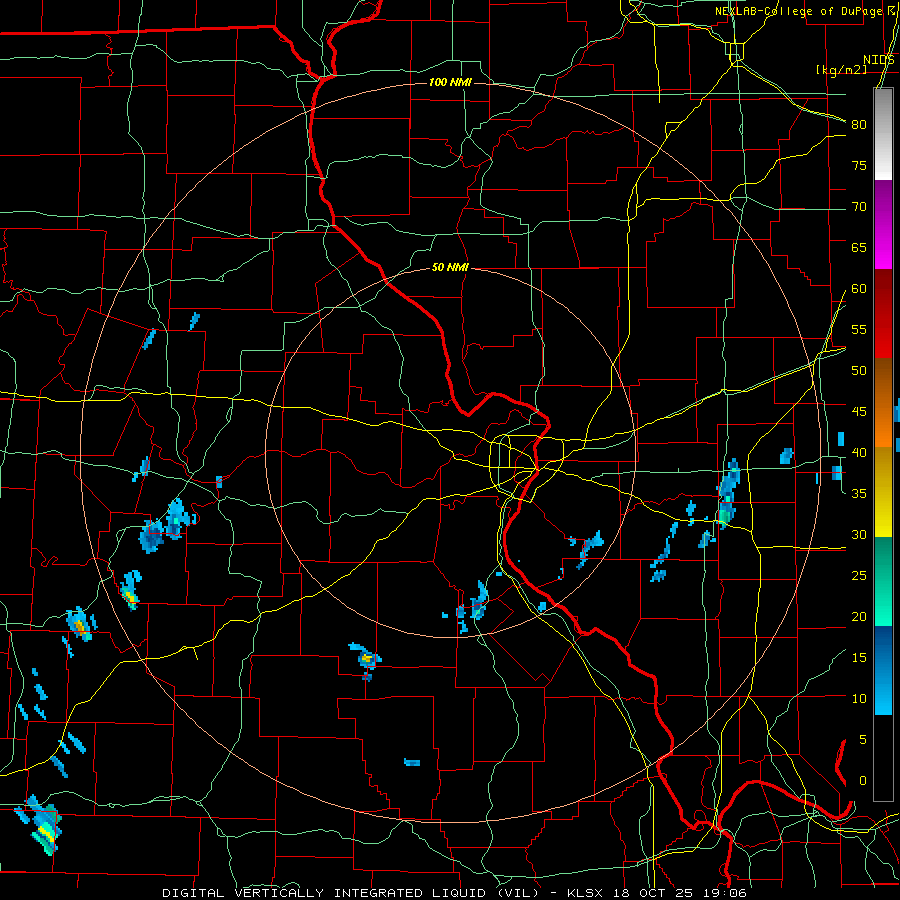
Task: Click the "50 NMI" range ring label
Action: click(x=451, y=267)
